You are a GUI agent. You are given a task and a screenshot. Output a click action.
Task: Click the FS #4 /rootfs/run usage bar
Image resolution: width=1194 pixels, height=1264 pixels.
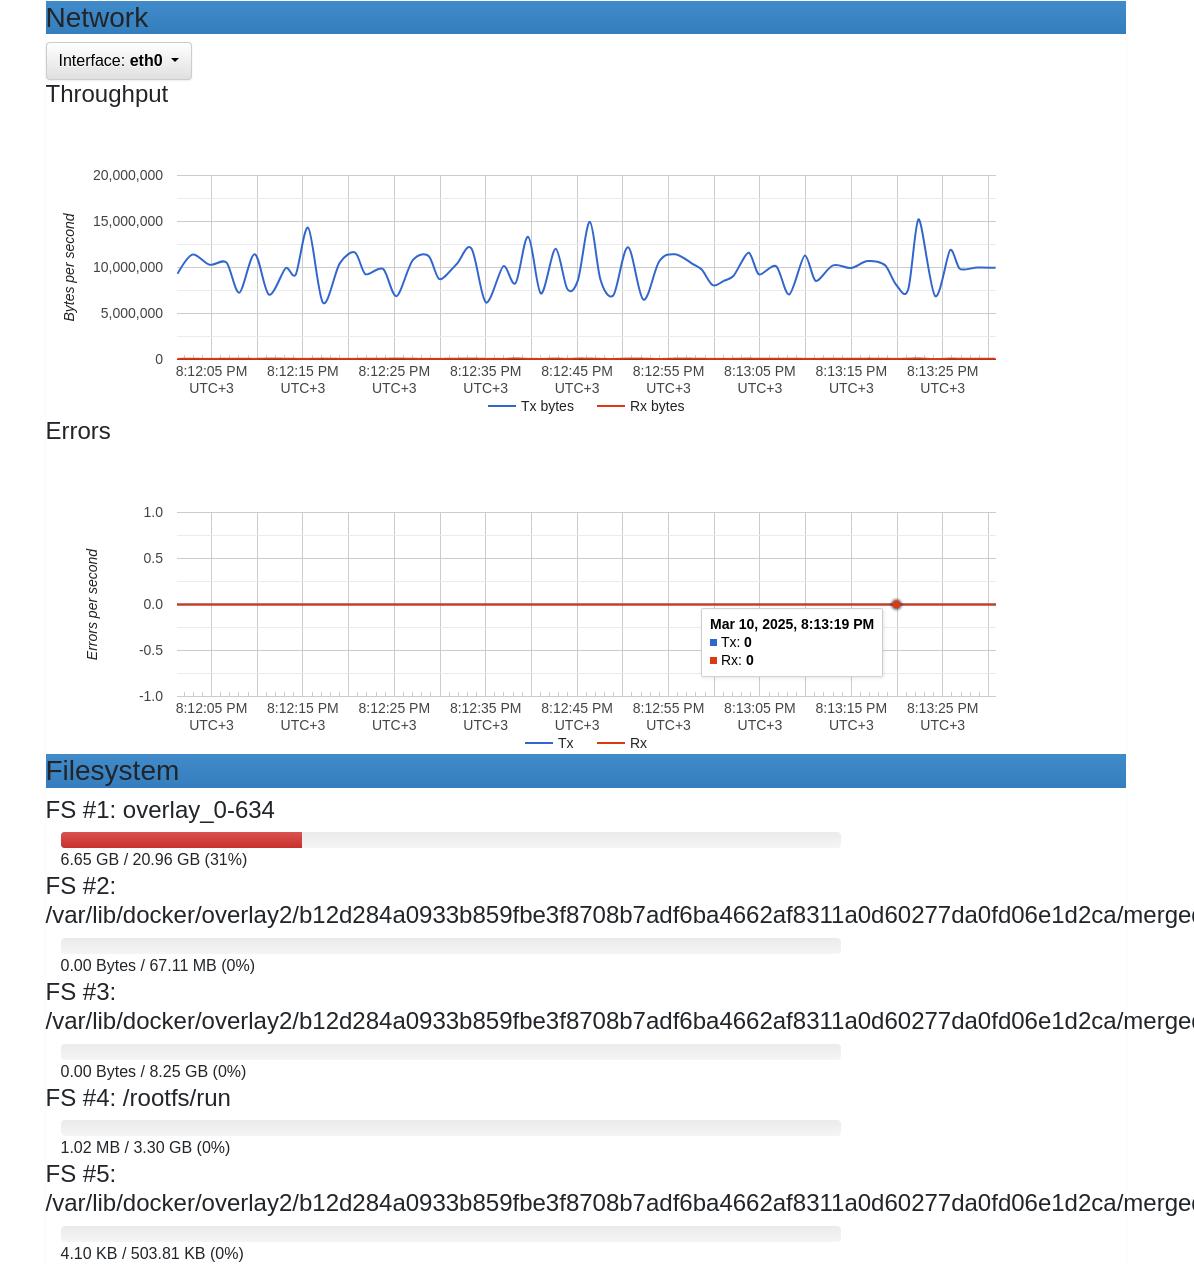pos(450,1128)
